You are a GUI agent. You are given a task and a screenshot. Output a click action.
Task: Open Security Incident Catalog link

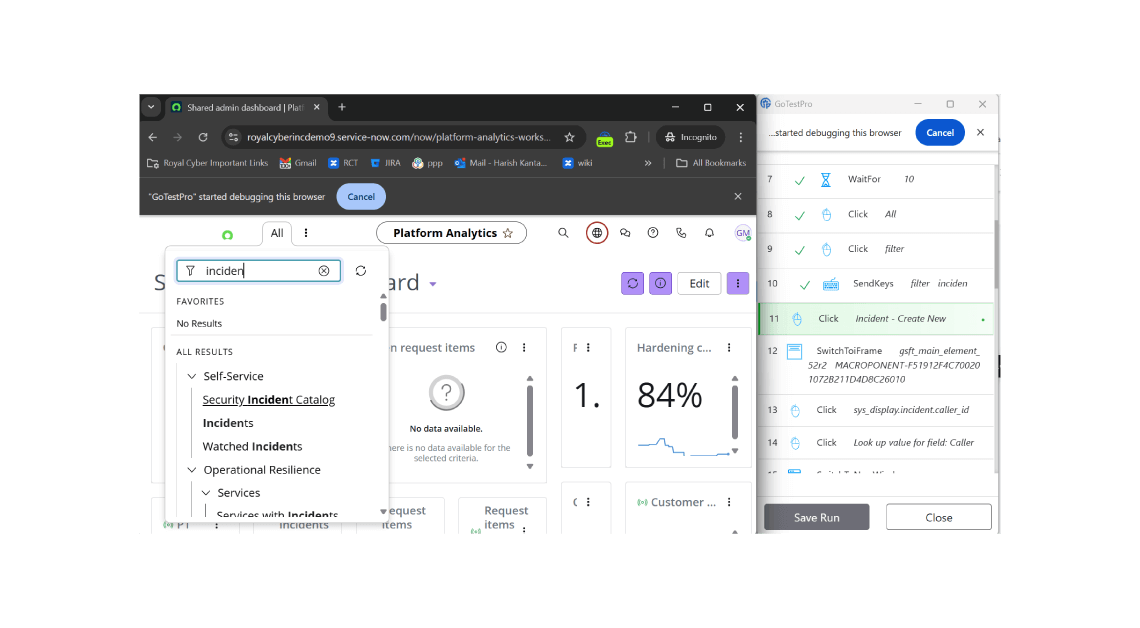pos(268,400)
